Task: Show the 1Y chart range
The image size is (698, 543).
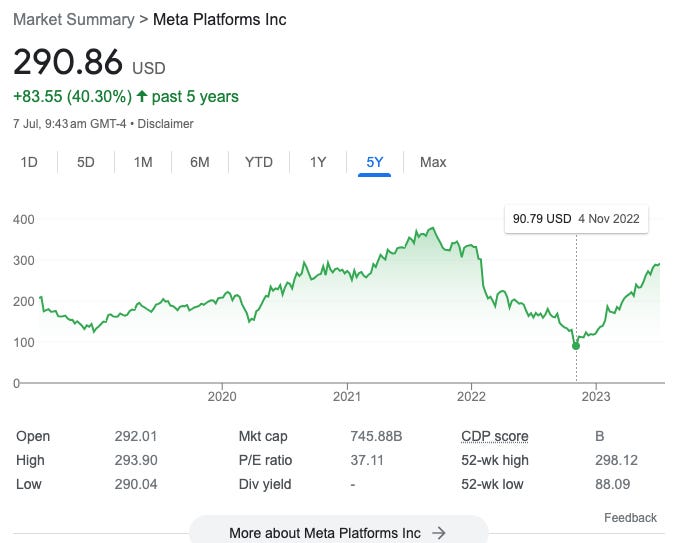Action: 318,162
